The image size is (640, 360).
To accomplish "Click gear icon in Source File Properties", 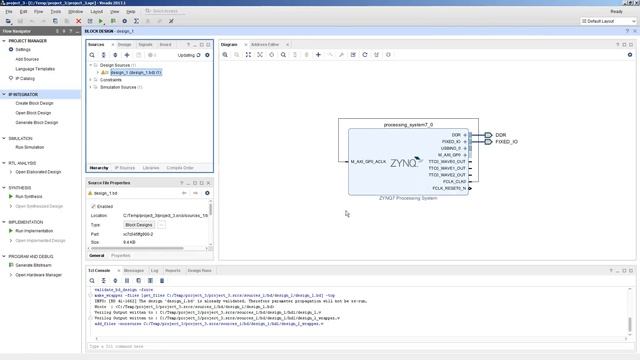I will 207,193.
